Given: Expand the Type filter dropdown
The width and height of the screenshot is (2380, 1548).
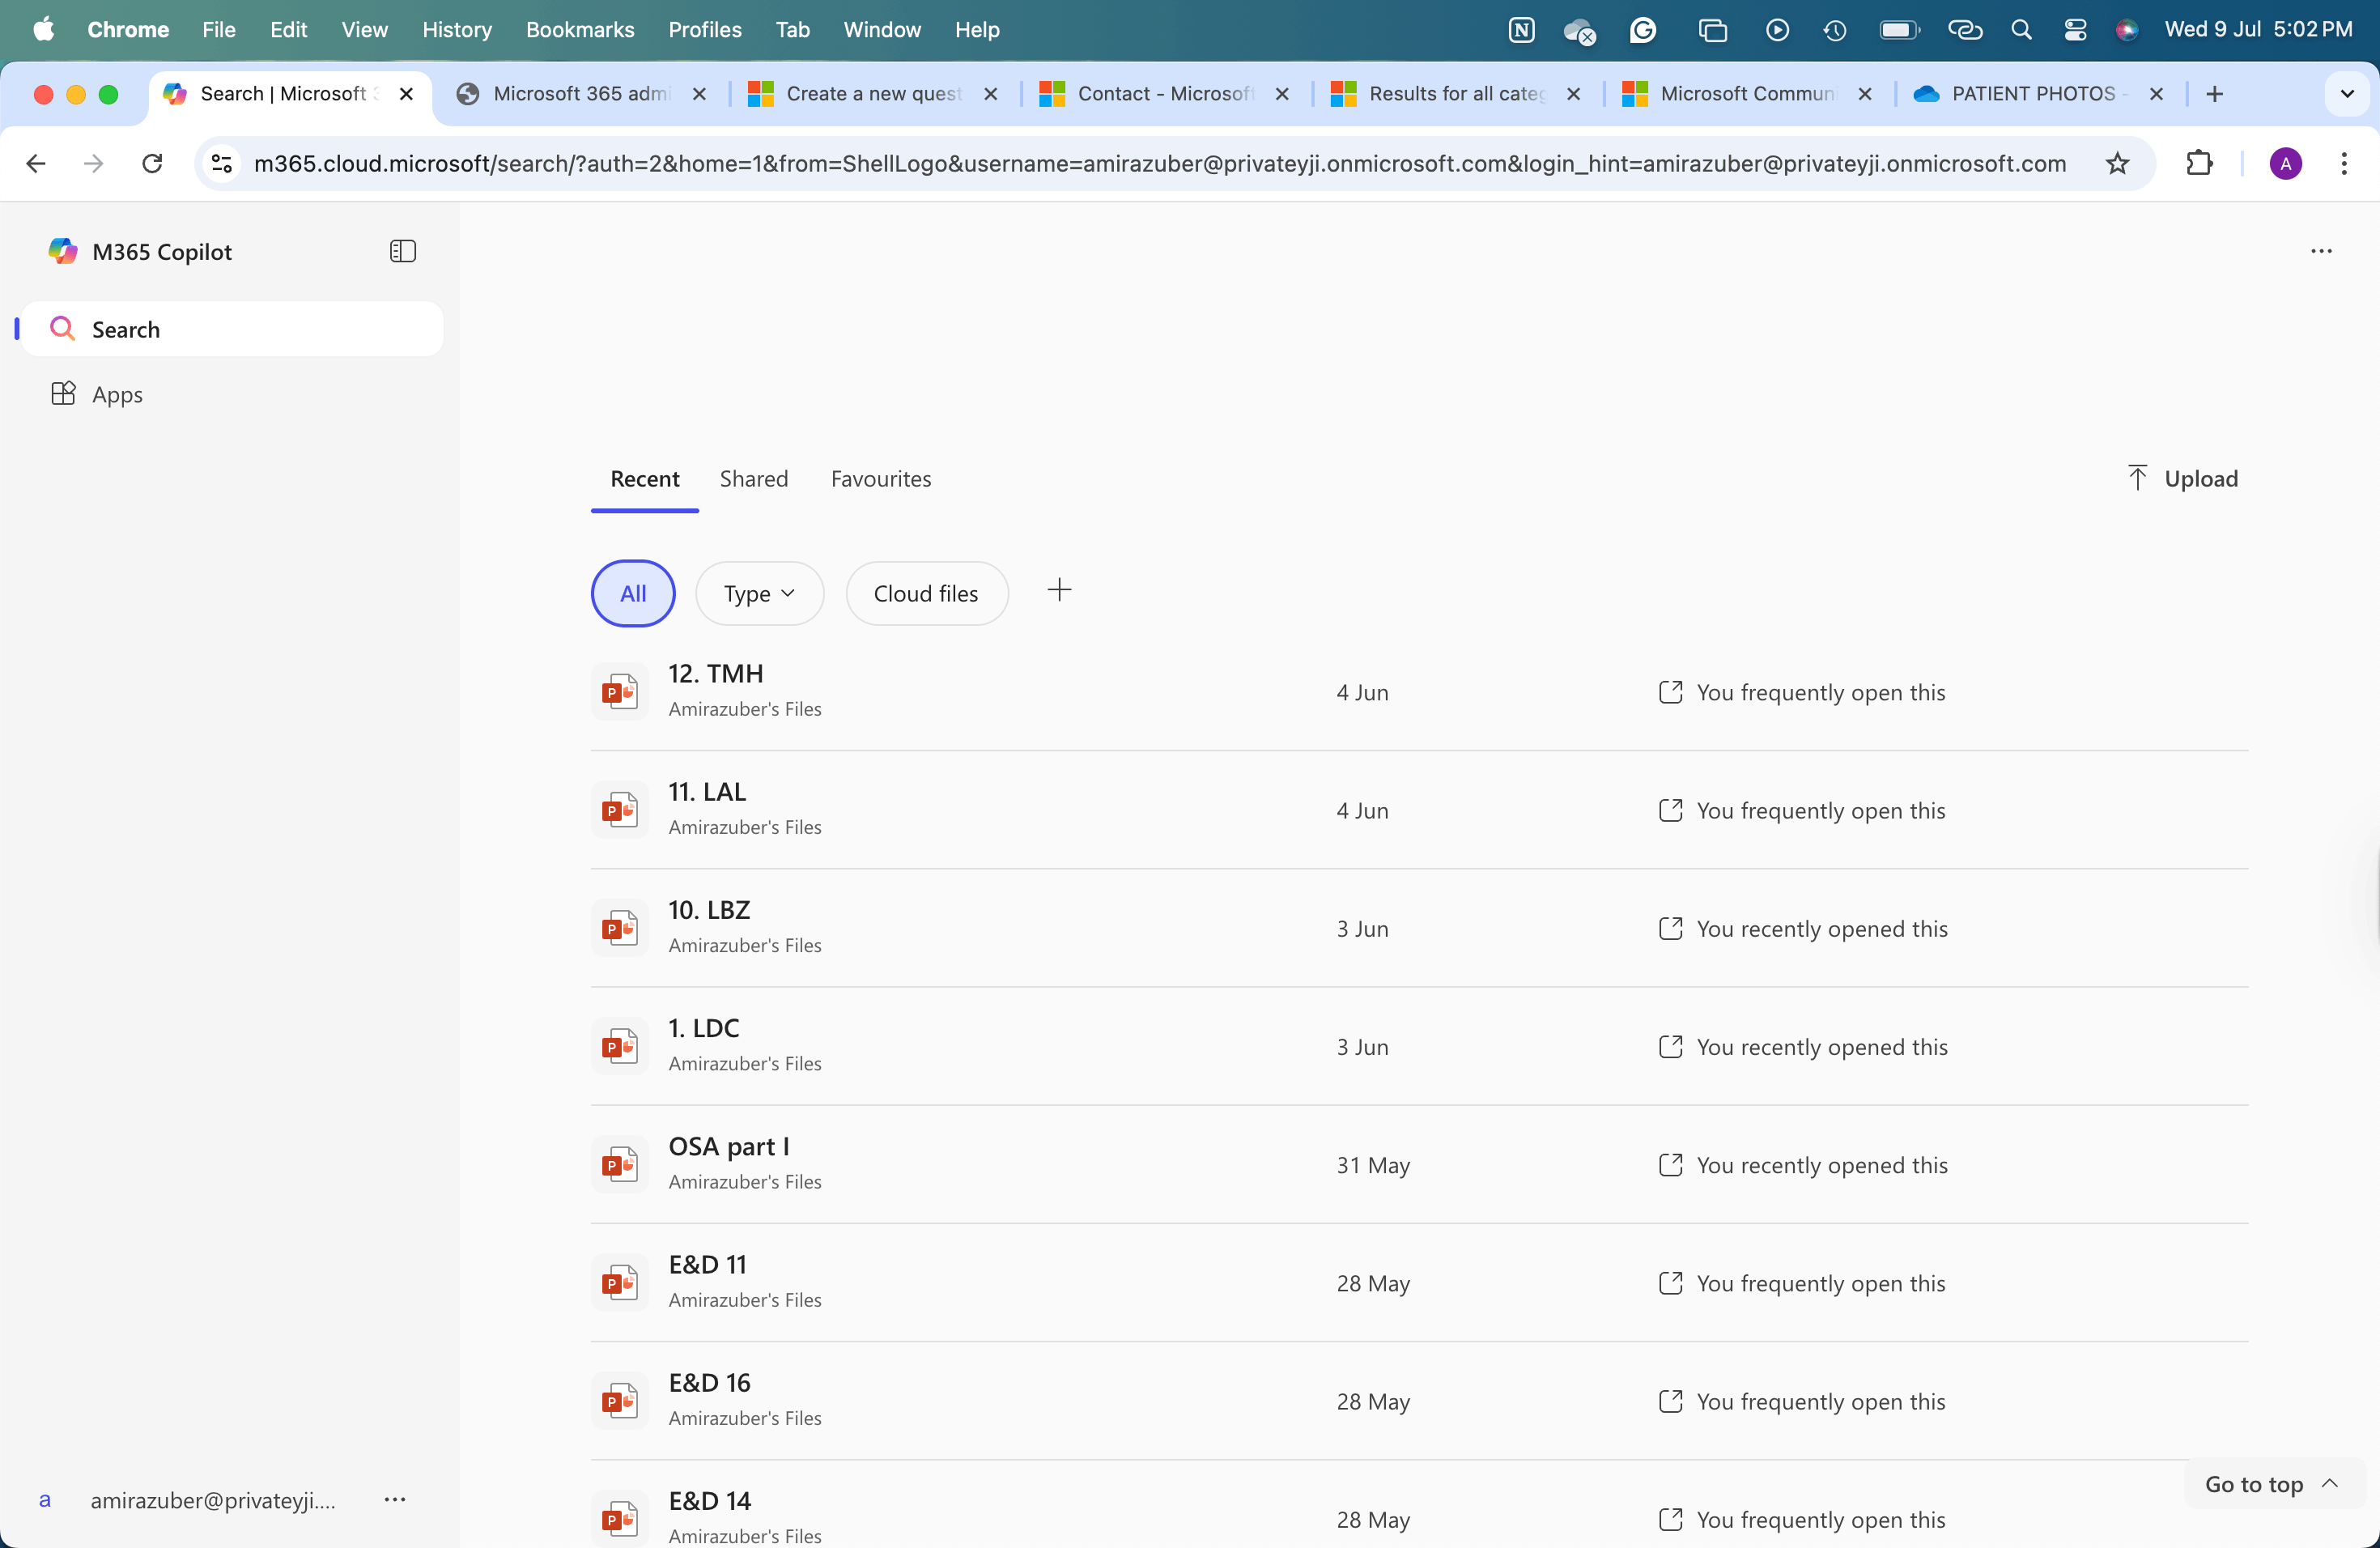Looking at the screenshot, I should point(759,593).
